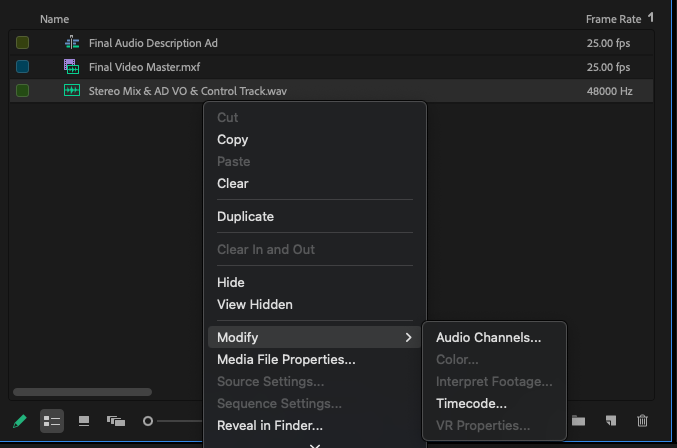Open Media File Properties...
This screenshot has width=677, height=448.
pyautogui.click(x=286, y=360)
